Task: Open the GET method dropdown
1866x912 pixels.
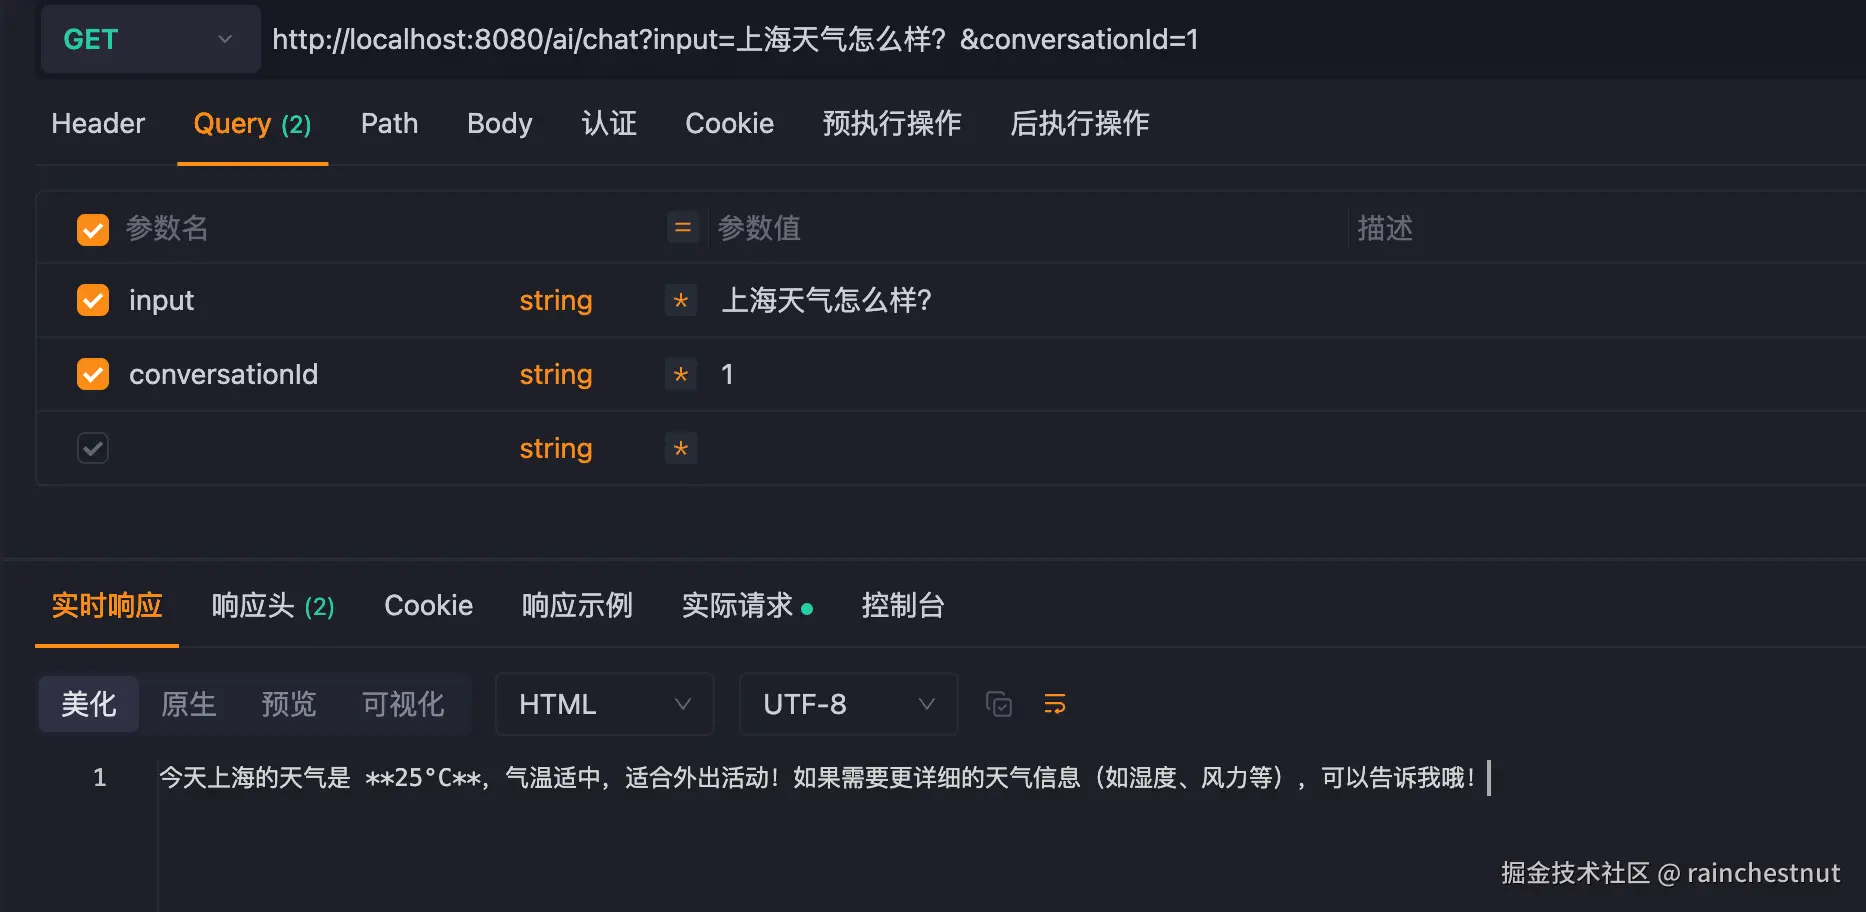Action: click(150, 39)
